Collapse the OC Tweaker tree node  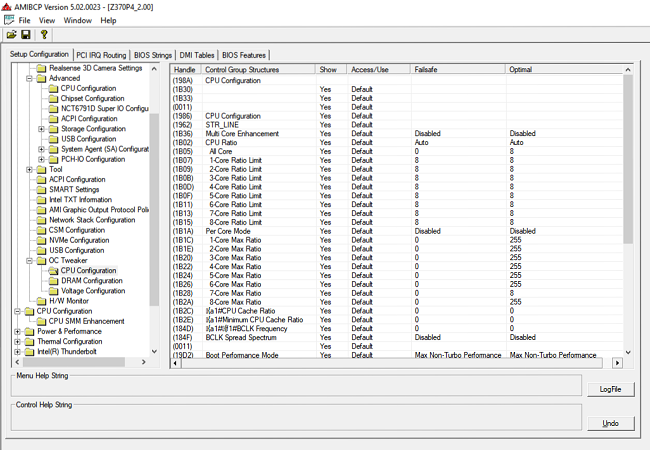[29, 260]
